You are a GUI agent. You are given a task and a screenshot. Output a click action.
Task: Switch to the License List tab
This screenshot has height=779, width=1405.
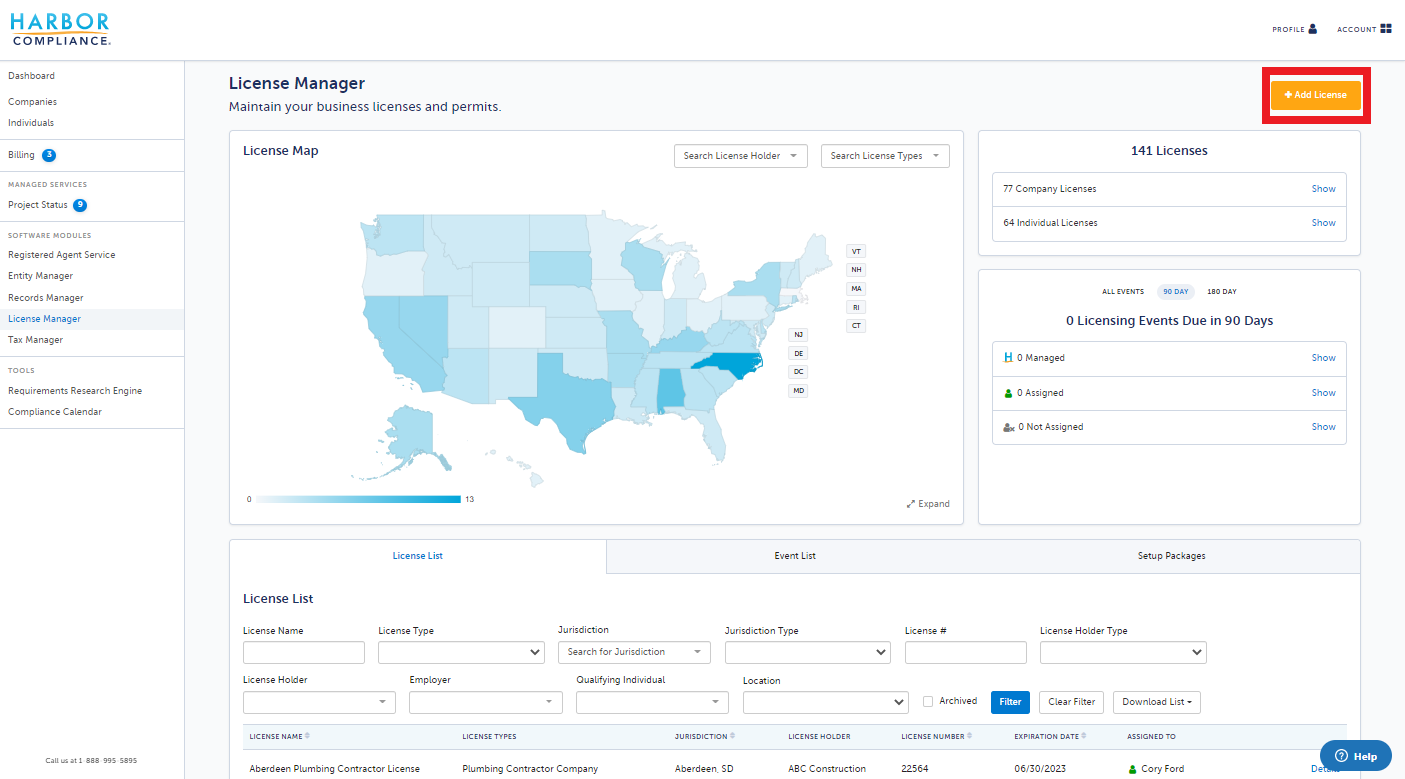pyautogui.click(x=418, y=556)
